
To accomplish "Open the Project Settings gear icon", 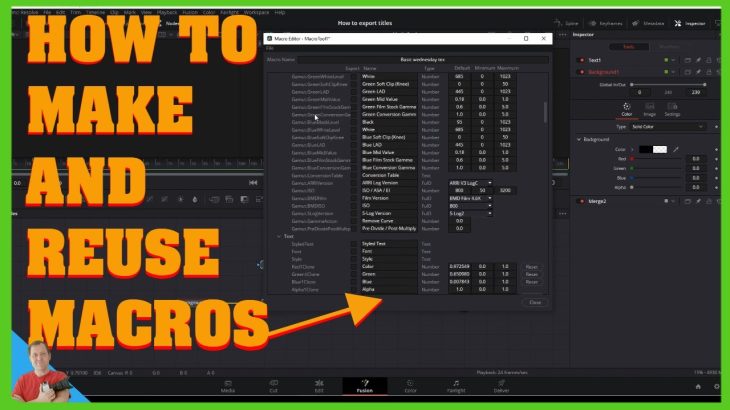I will 716,386.
